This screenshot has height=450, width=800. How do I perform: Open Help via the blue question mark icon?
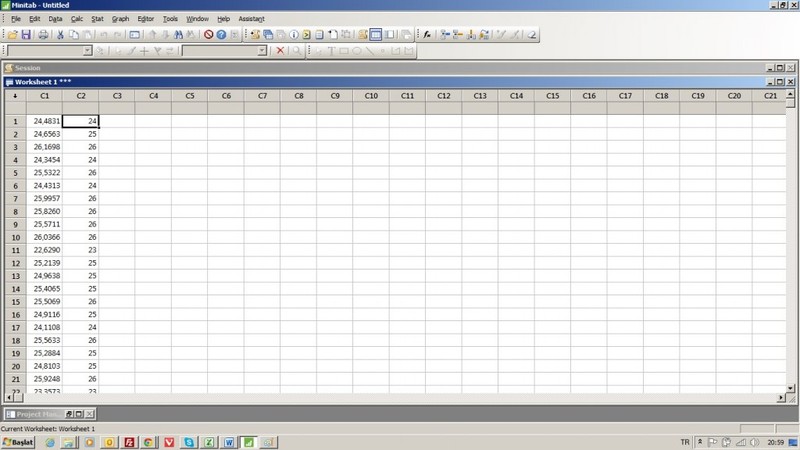click(x=222, y=34)
